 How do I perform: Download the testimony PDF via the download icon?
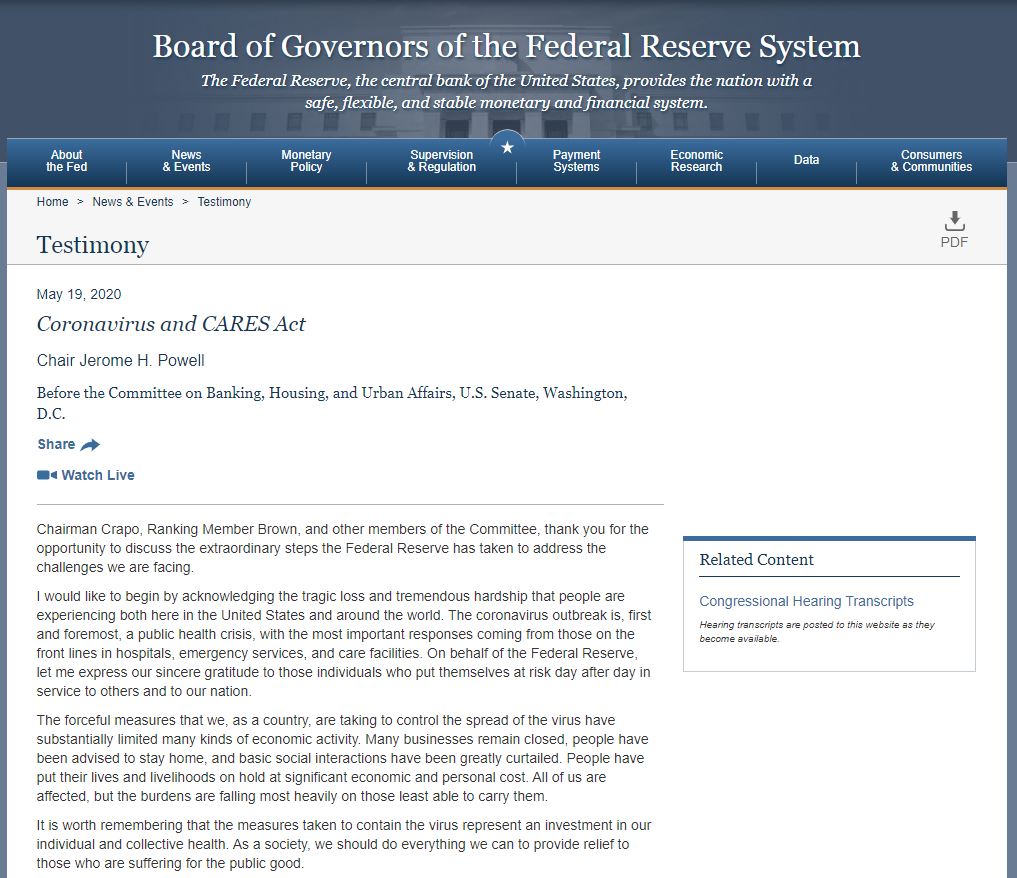954,220
